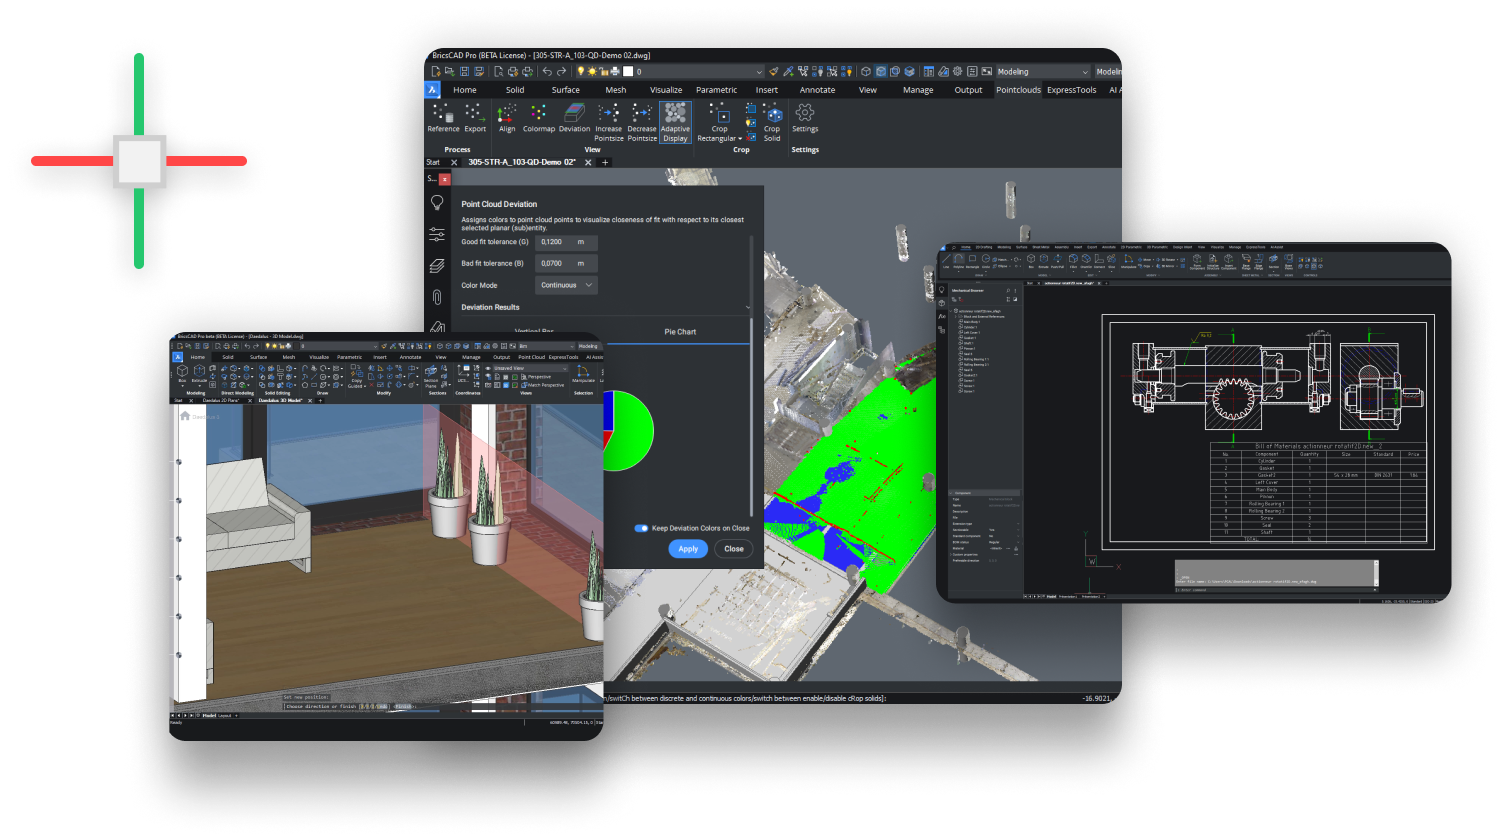Click the Surface tab in center window
Viewport: 1500px width, 837px height.
565,90
